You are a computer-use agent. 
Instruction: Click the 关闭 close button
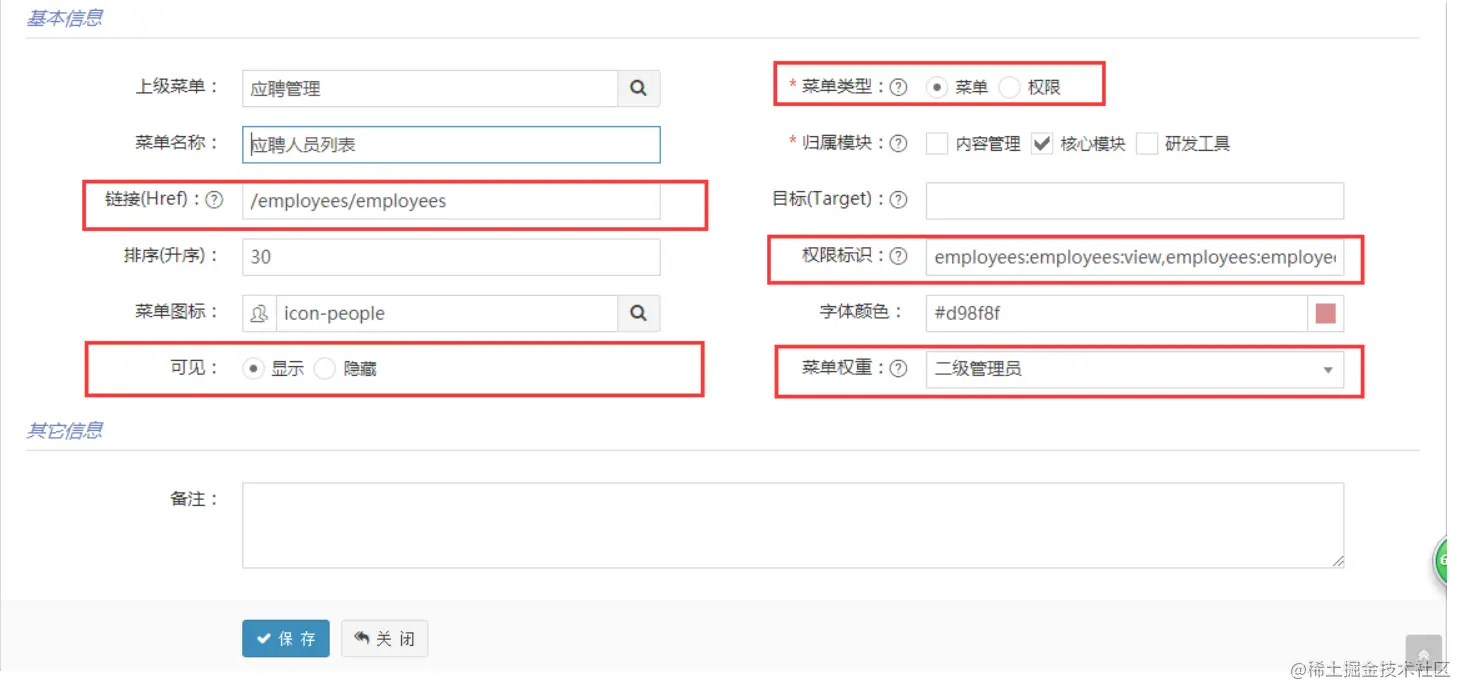click(385, 638)
